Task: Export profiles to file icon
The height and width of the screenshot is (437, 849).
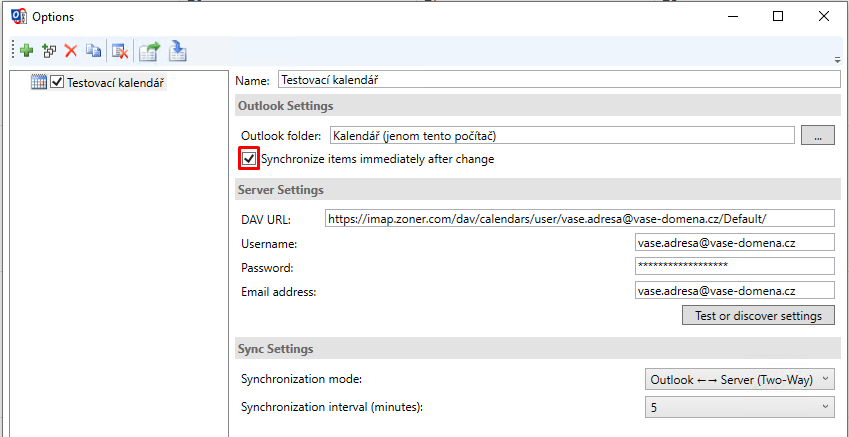Action: 150,51
